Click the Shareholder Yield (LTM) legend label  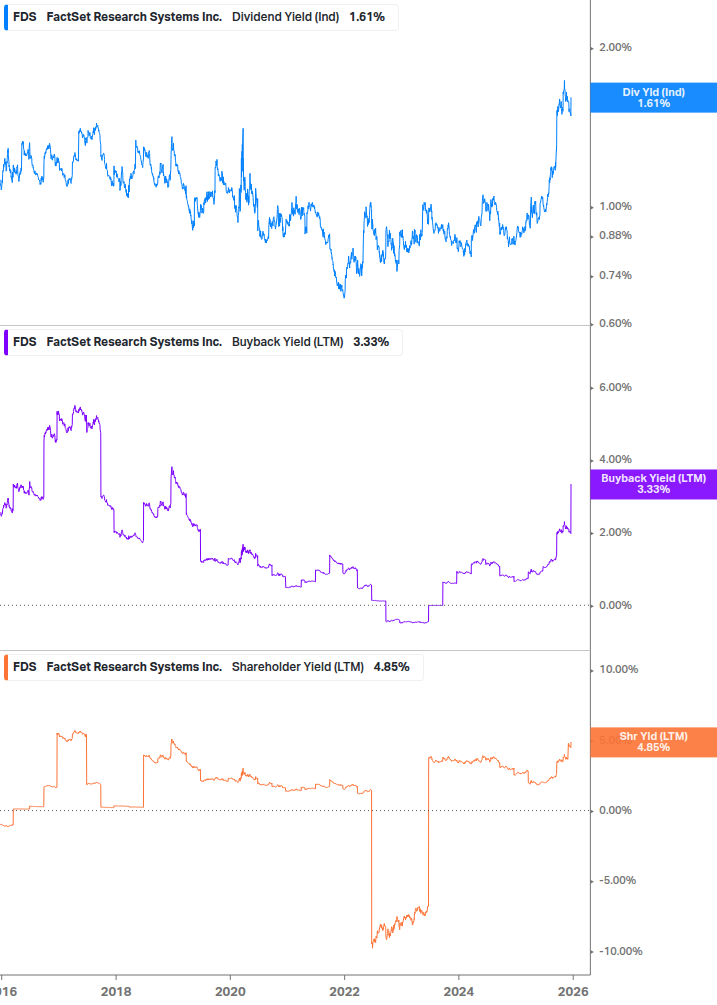point(298,667)
